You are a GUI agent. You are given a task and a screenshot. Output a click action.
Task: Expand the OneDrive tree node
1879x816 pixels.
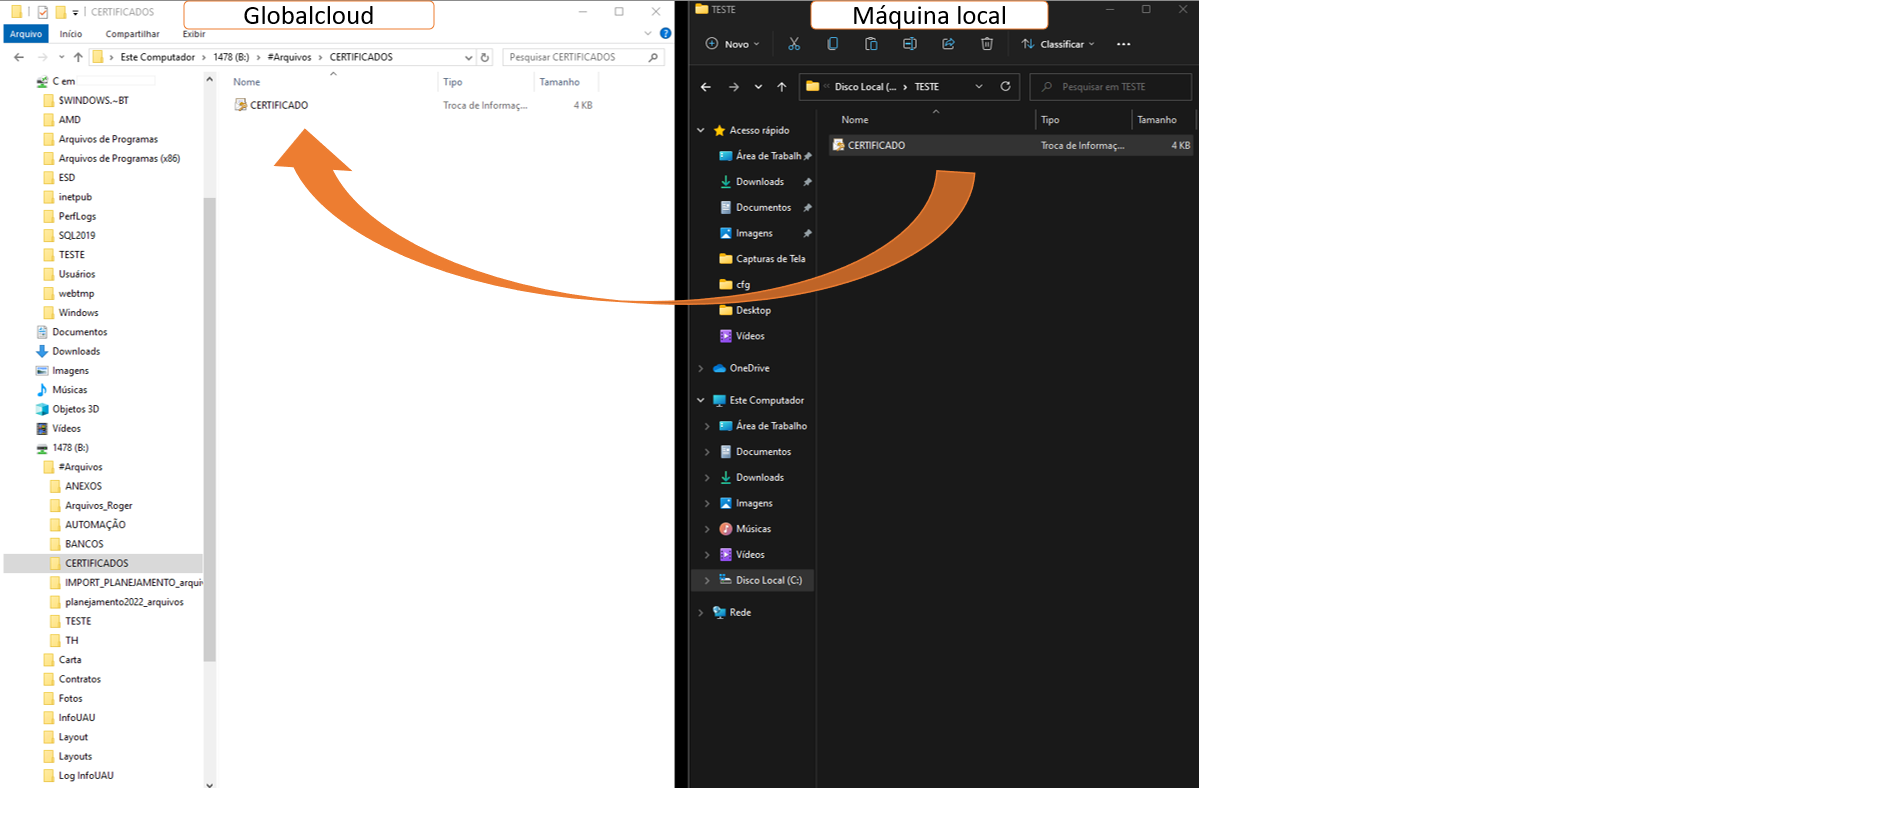(x=701, y=368)
